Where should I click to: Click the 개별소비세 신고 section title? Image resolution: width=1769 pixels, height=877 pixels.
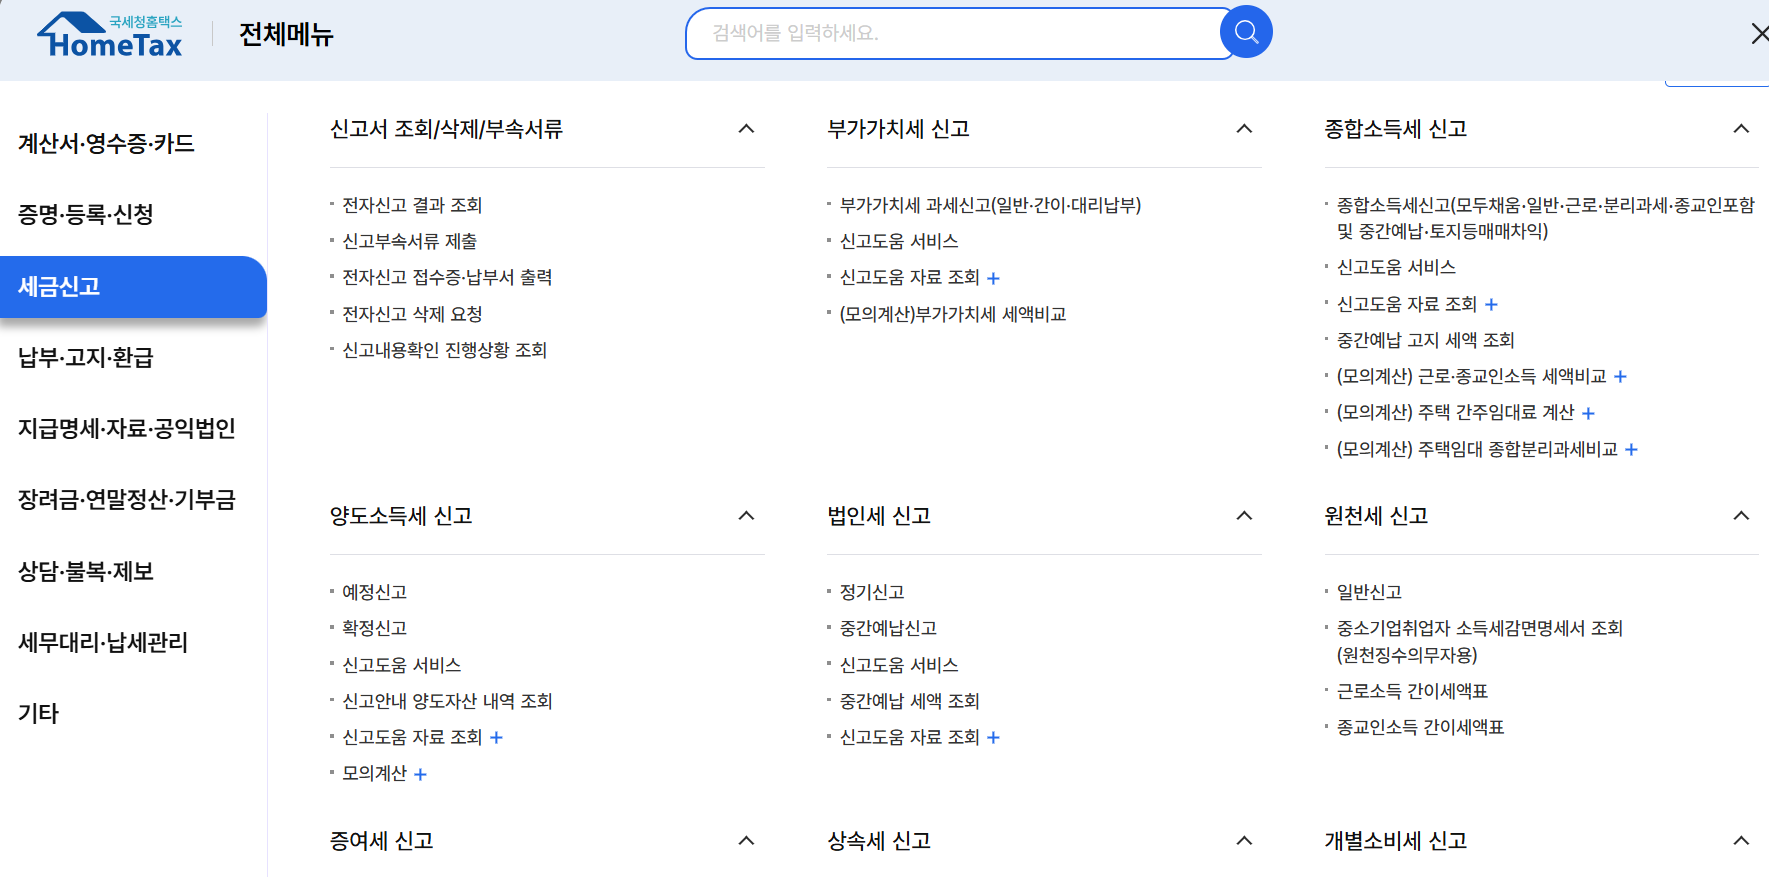coord(1396,841)
